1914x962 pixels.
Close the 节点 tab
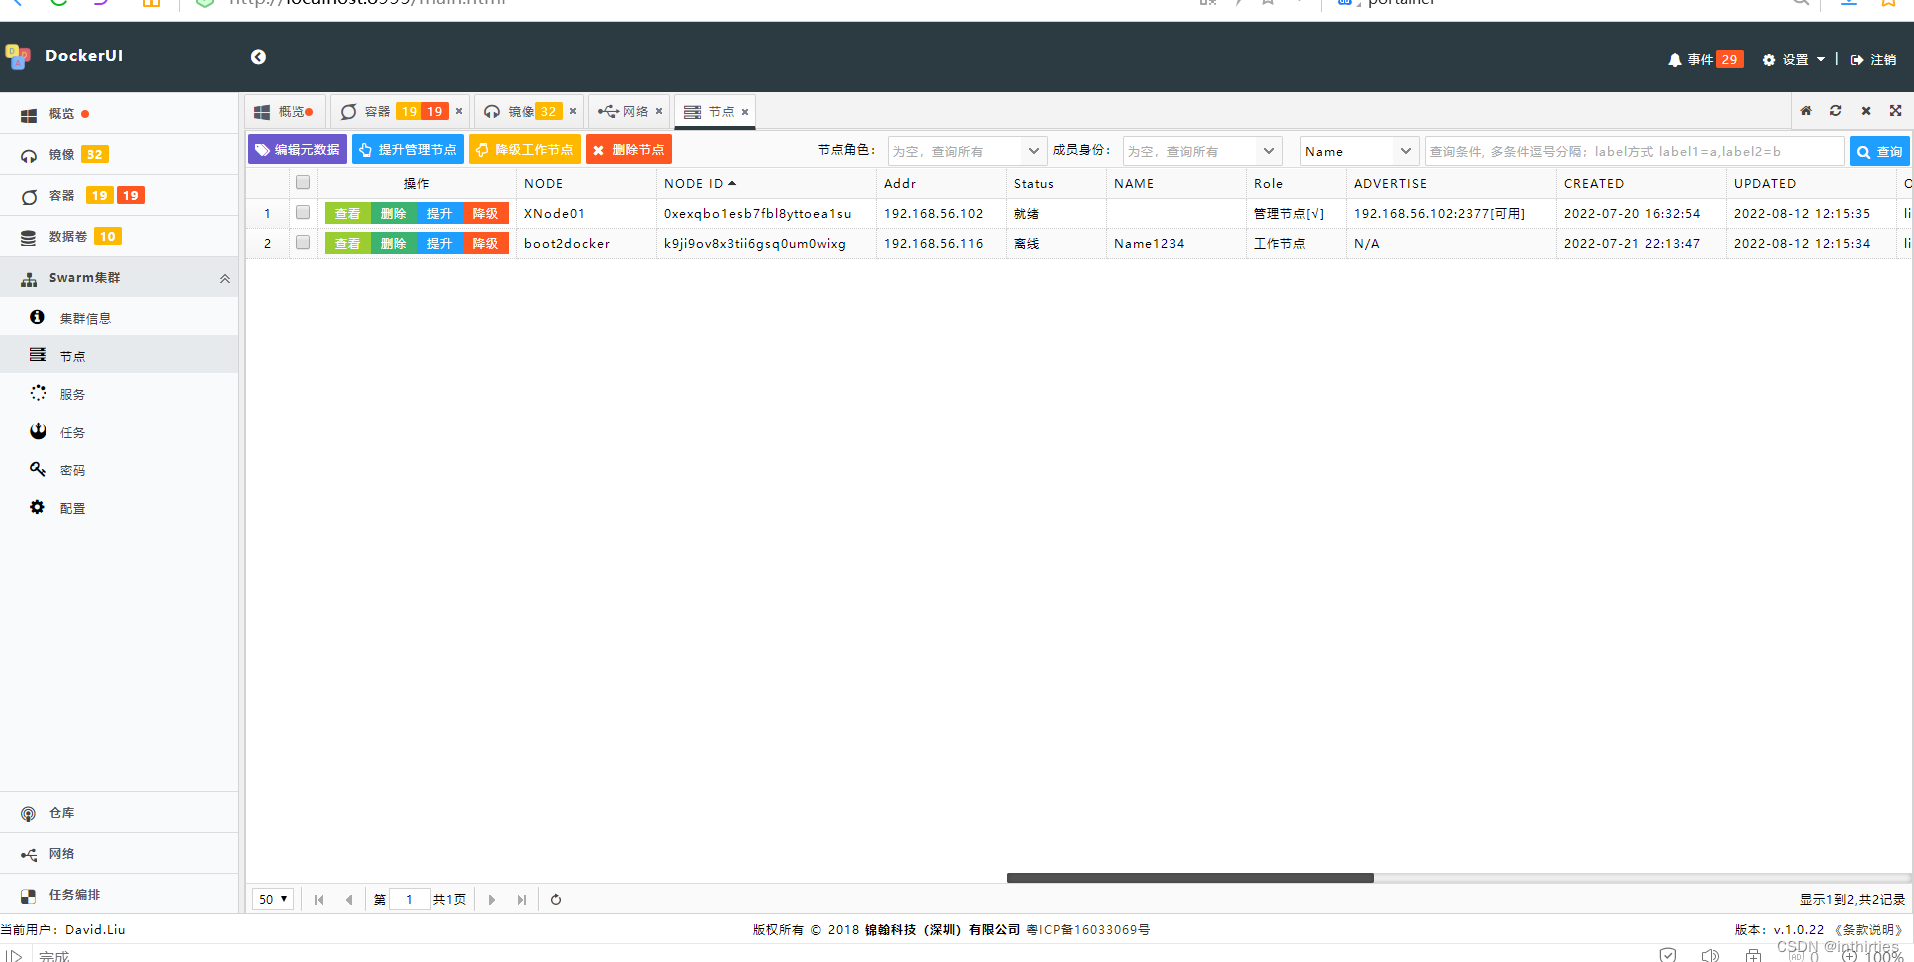(745, 112)
